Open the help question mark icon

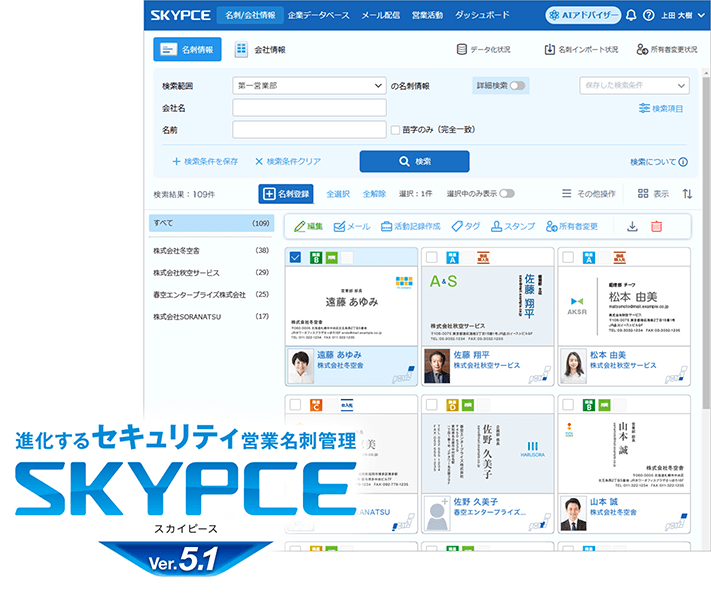coord(649,15)
